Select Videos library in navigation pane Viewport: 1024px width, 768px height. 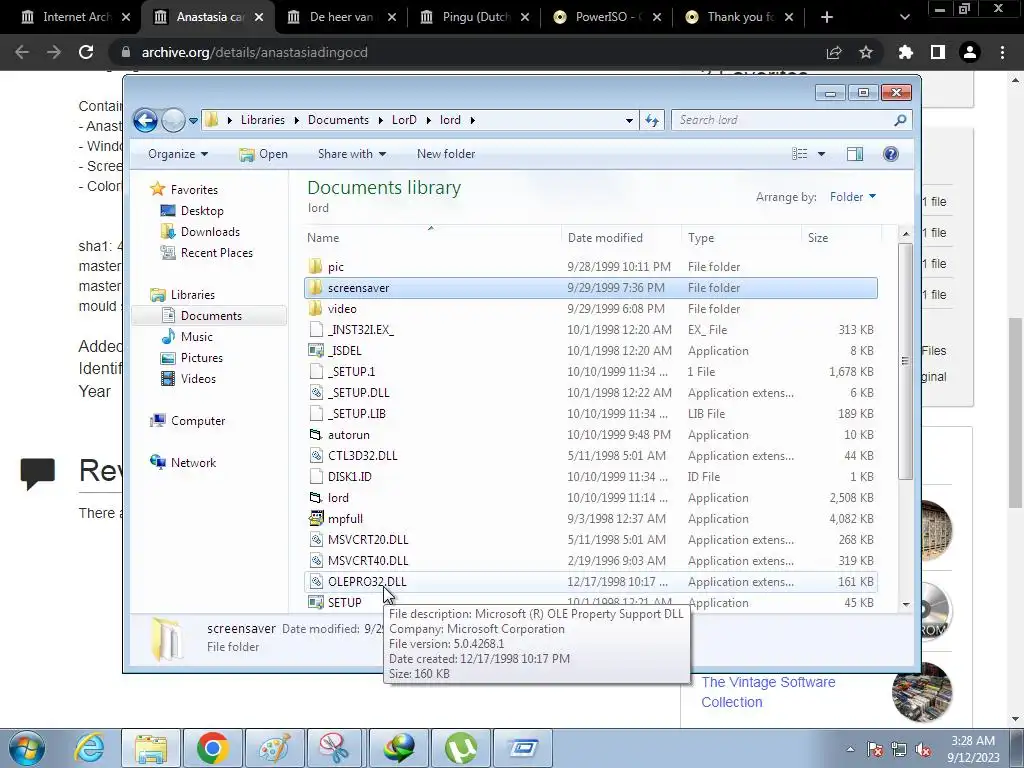point(198,379)
